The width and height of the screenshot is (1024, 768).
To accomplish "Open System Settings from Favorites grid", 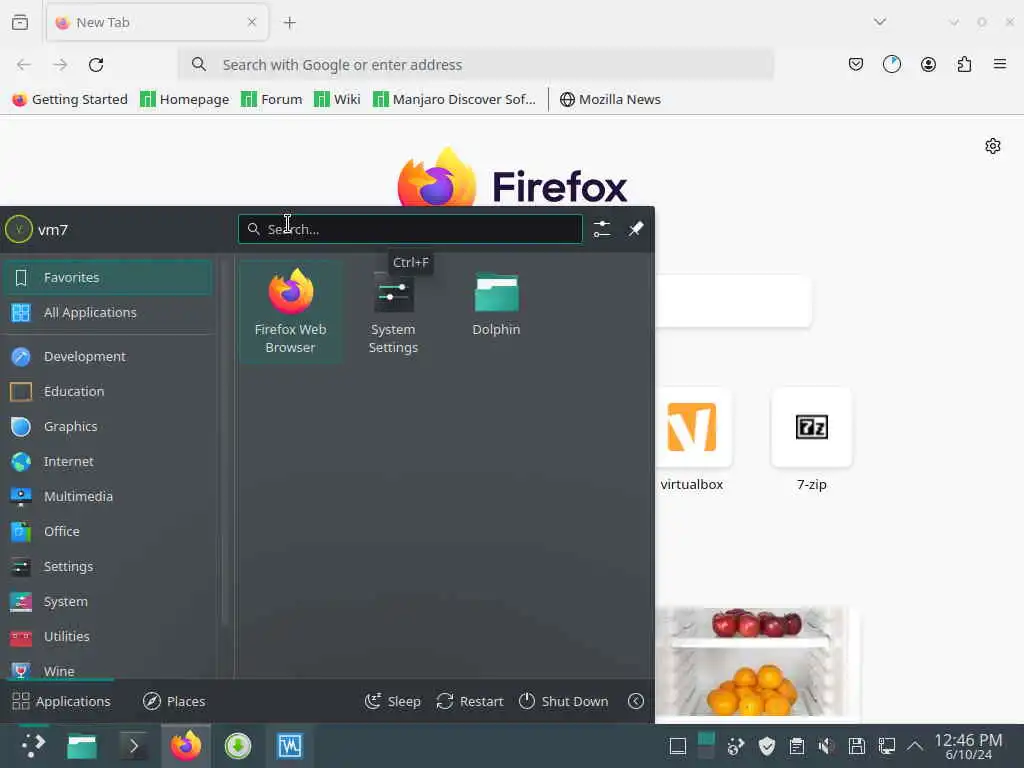I will tap(393, 312).
